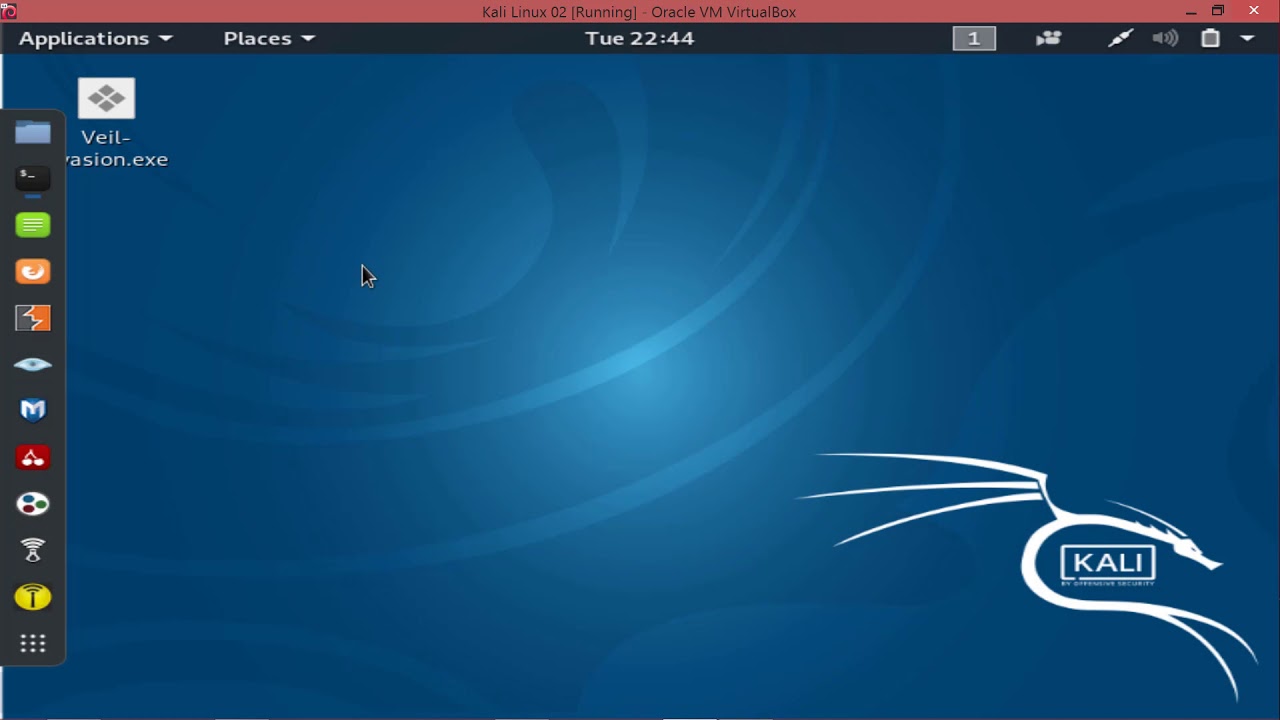Open the Tue 22:44 clock calendar
The height and width of the screenshot is (720, 1280).
640,38
